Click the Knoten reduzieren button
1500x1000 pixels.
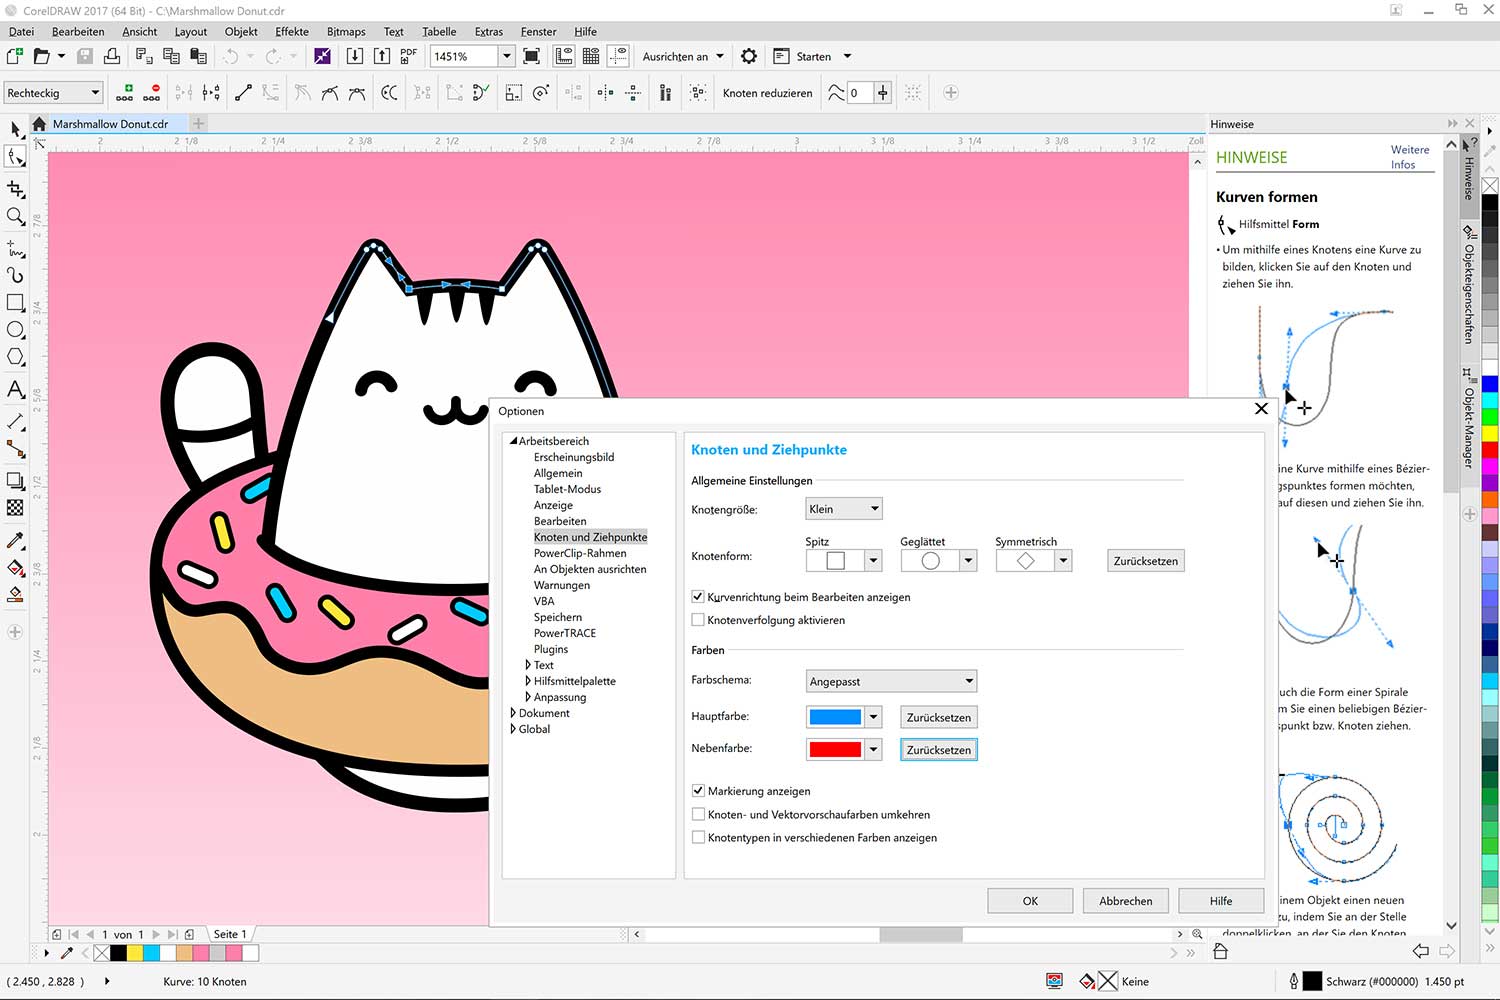767,92
